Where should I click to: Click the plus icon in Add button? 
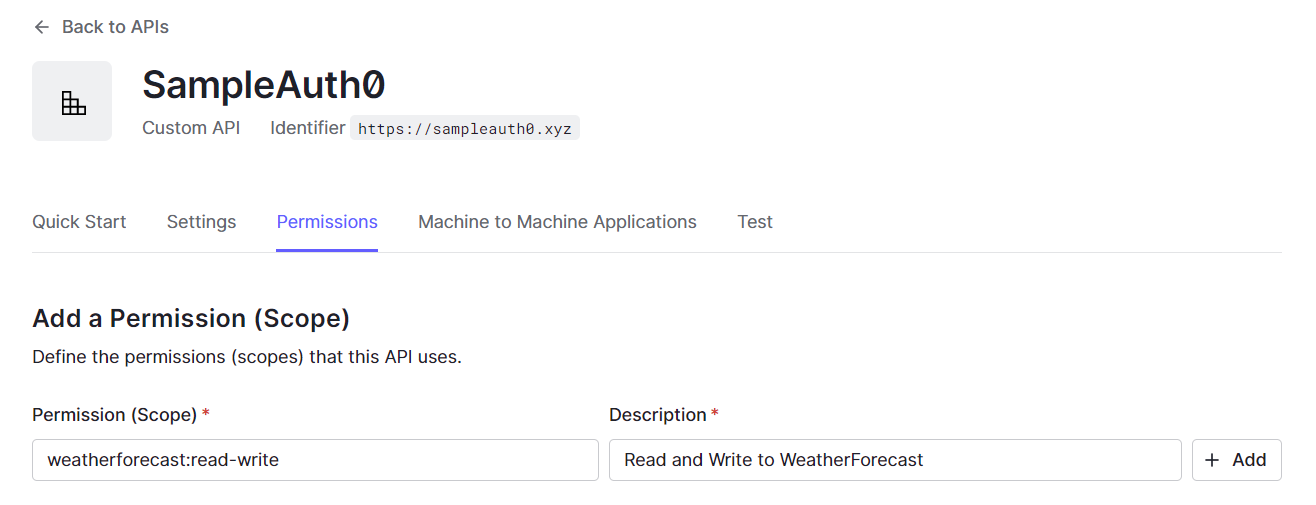[x=1213, y=460]
